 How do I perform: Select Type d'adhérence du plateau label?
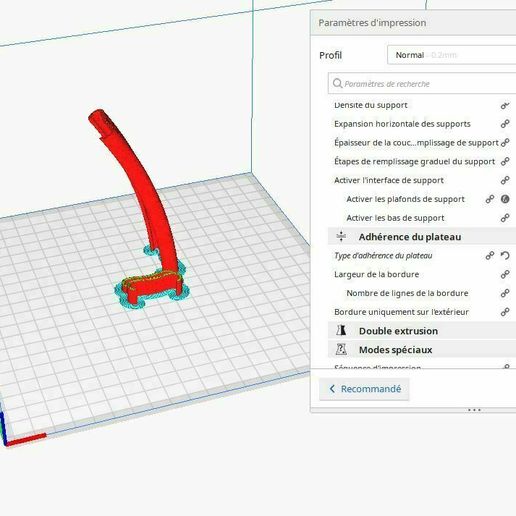click(x=383, y=256)
